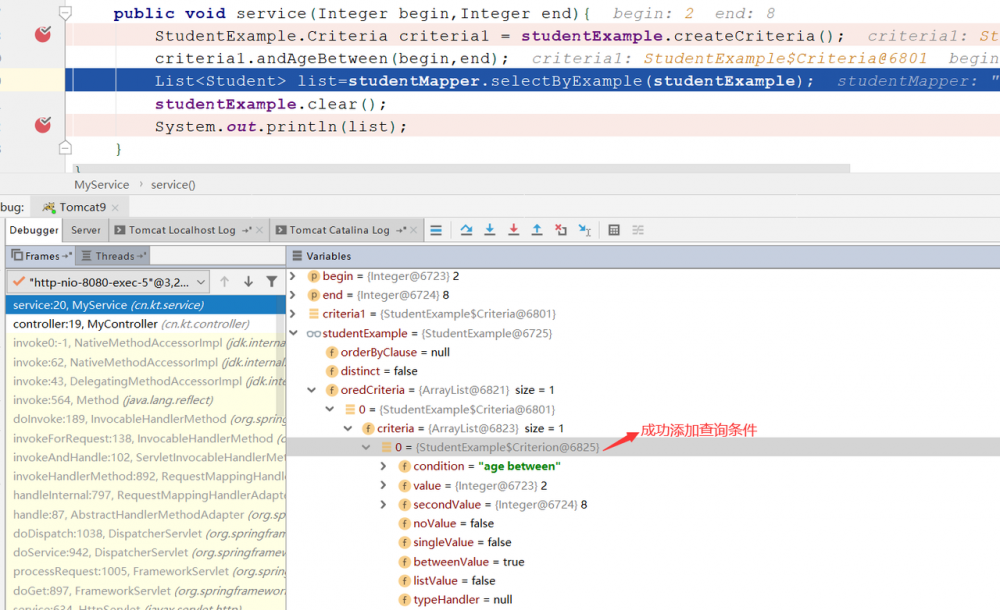1000x610 pixels.
Task: Open the thread selector dropdown
Action: point(108,282)
